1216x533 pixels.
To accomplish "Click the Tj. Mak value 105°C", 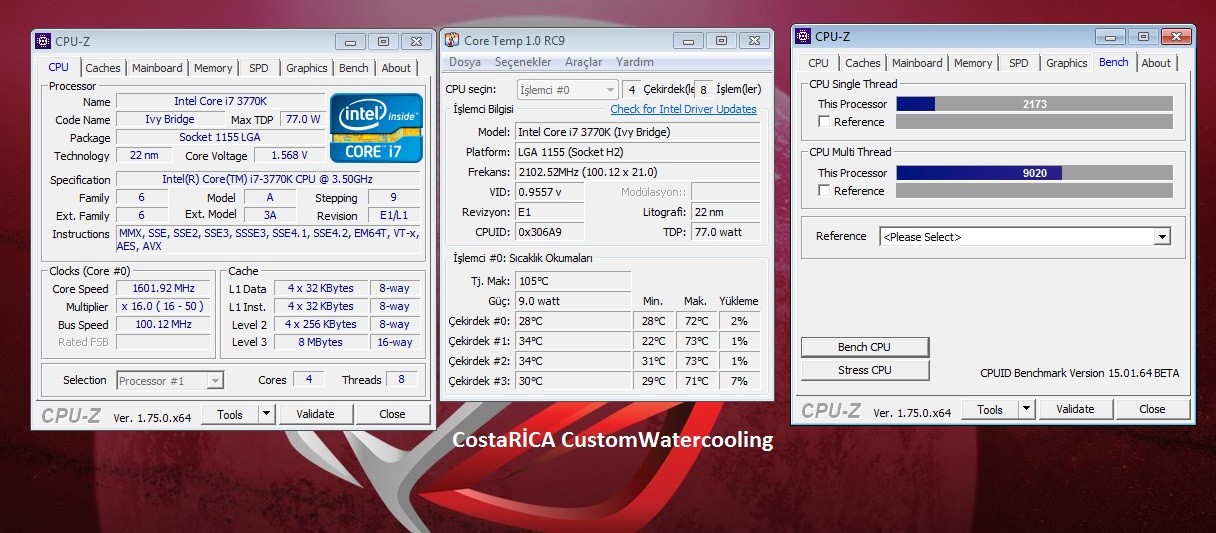I will click(573, 281).
